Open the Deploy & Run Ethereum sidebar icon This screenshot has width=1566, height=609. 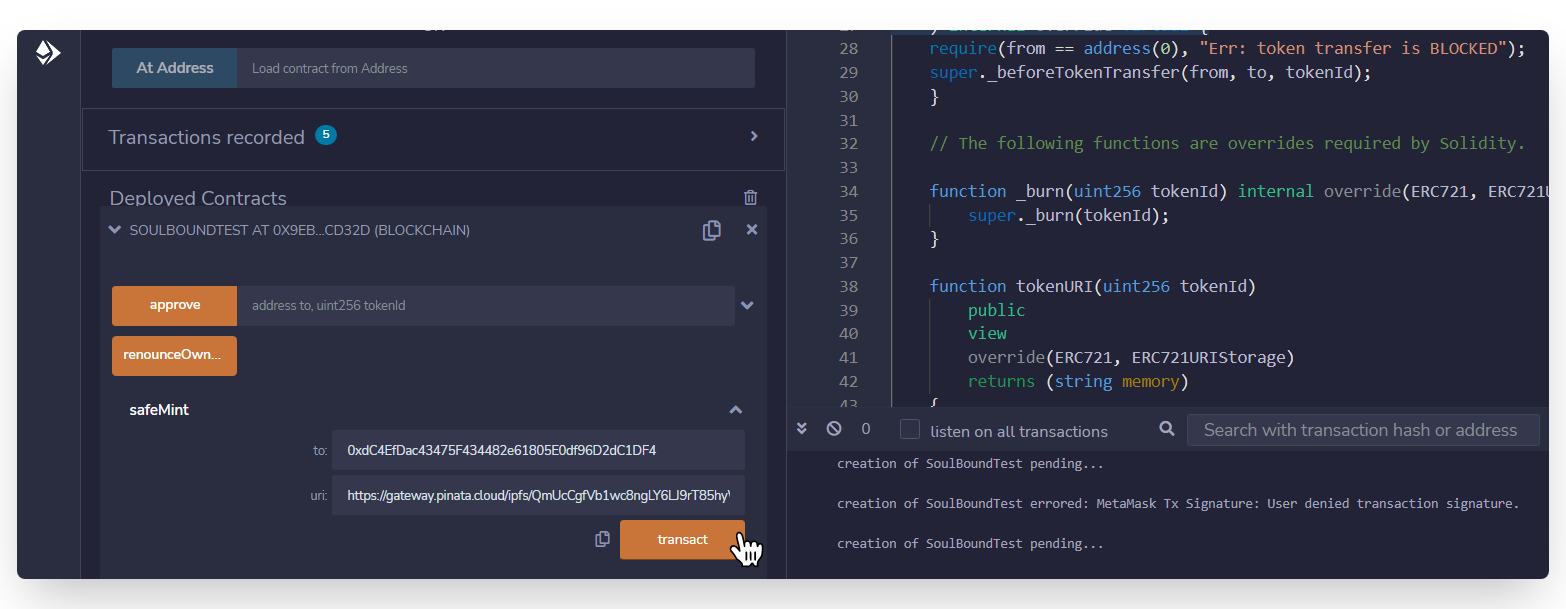48,53
